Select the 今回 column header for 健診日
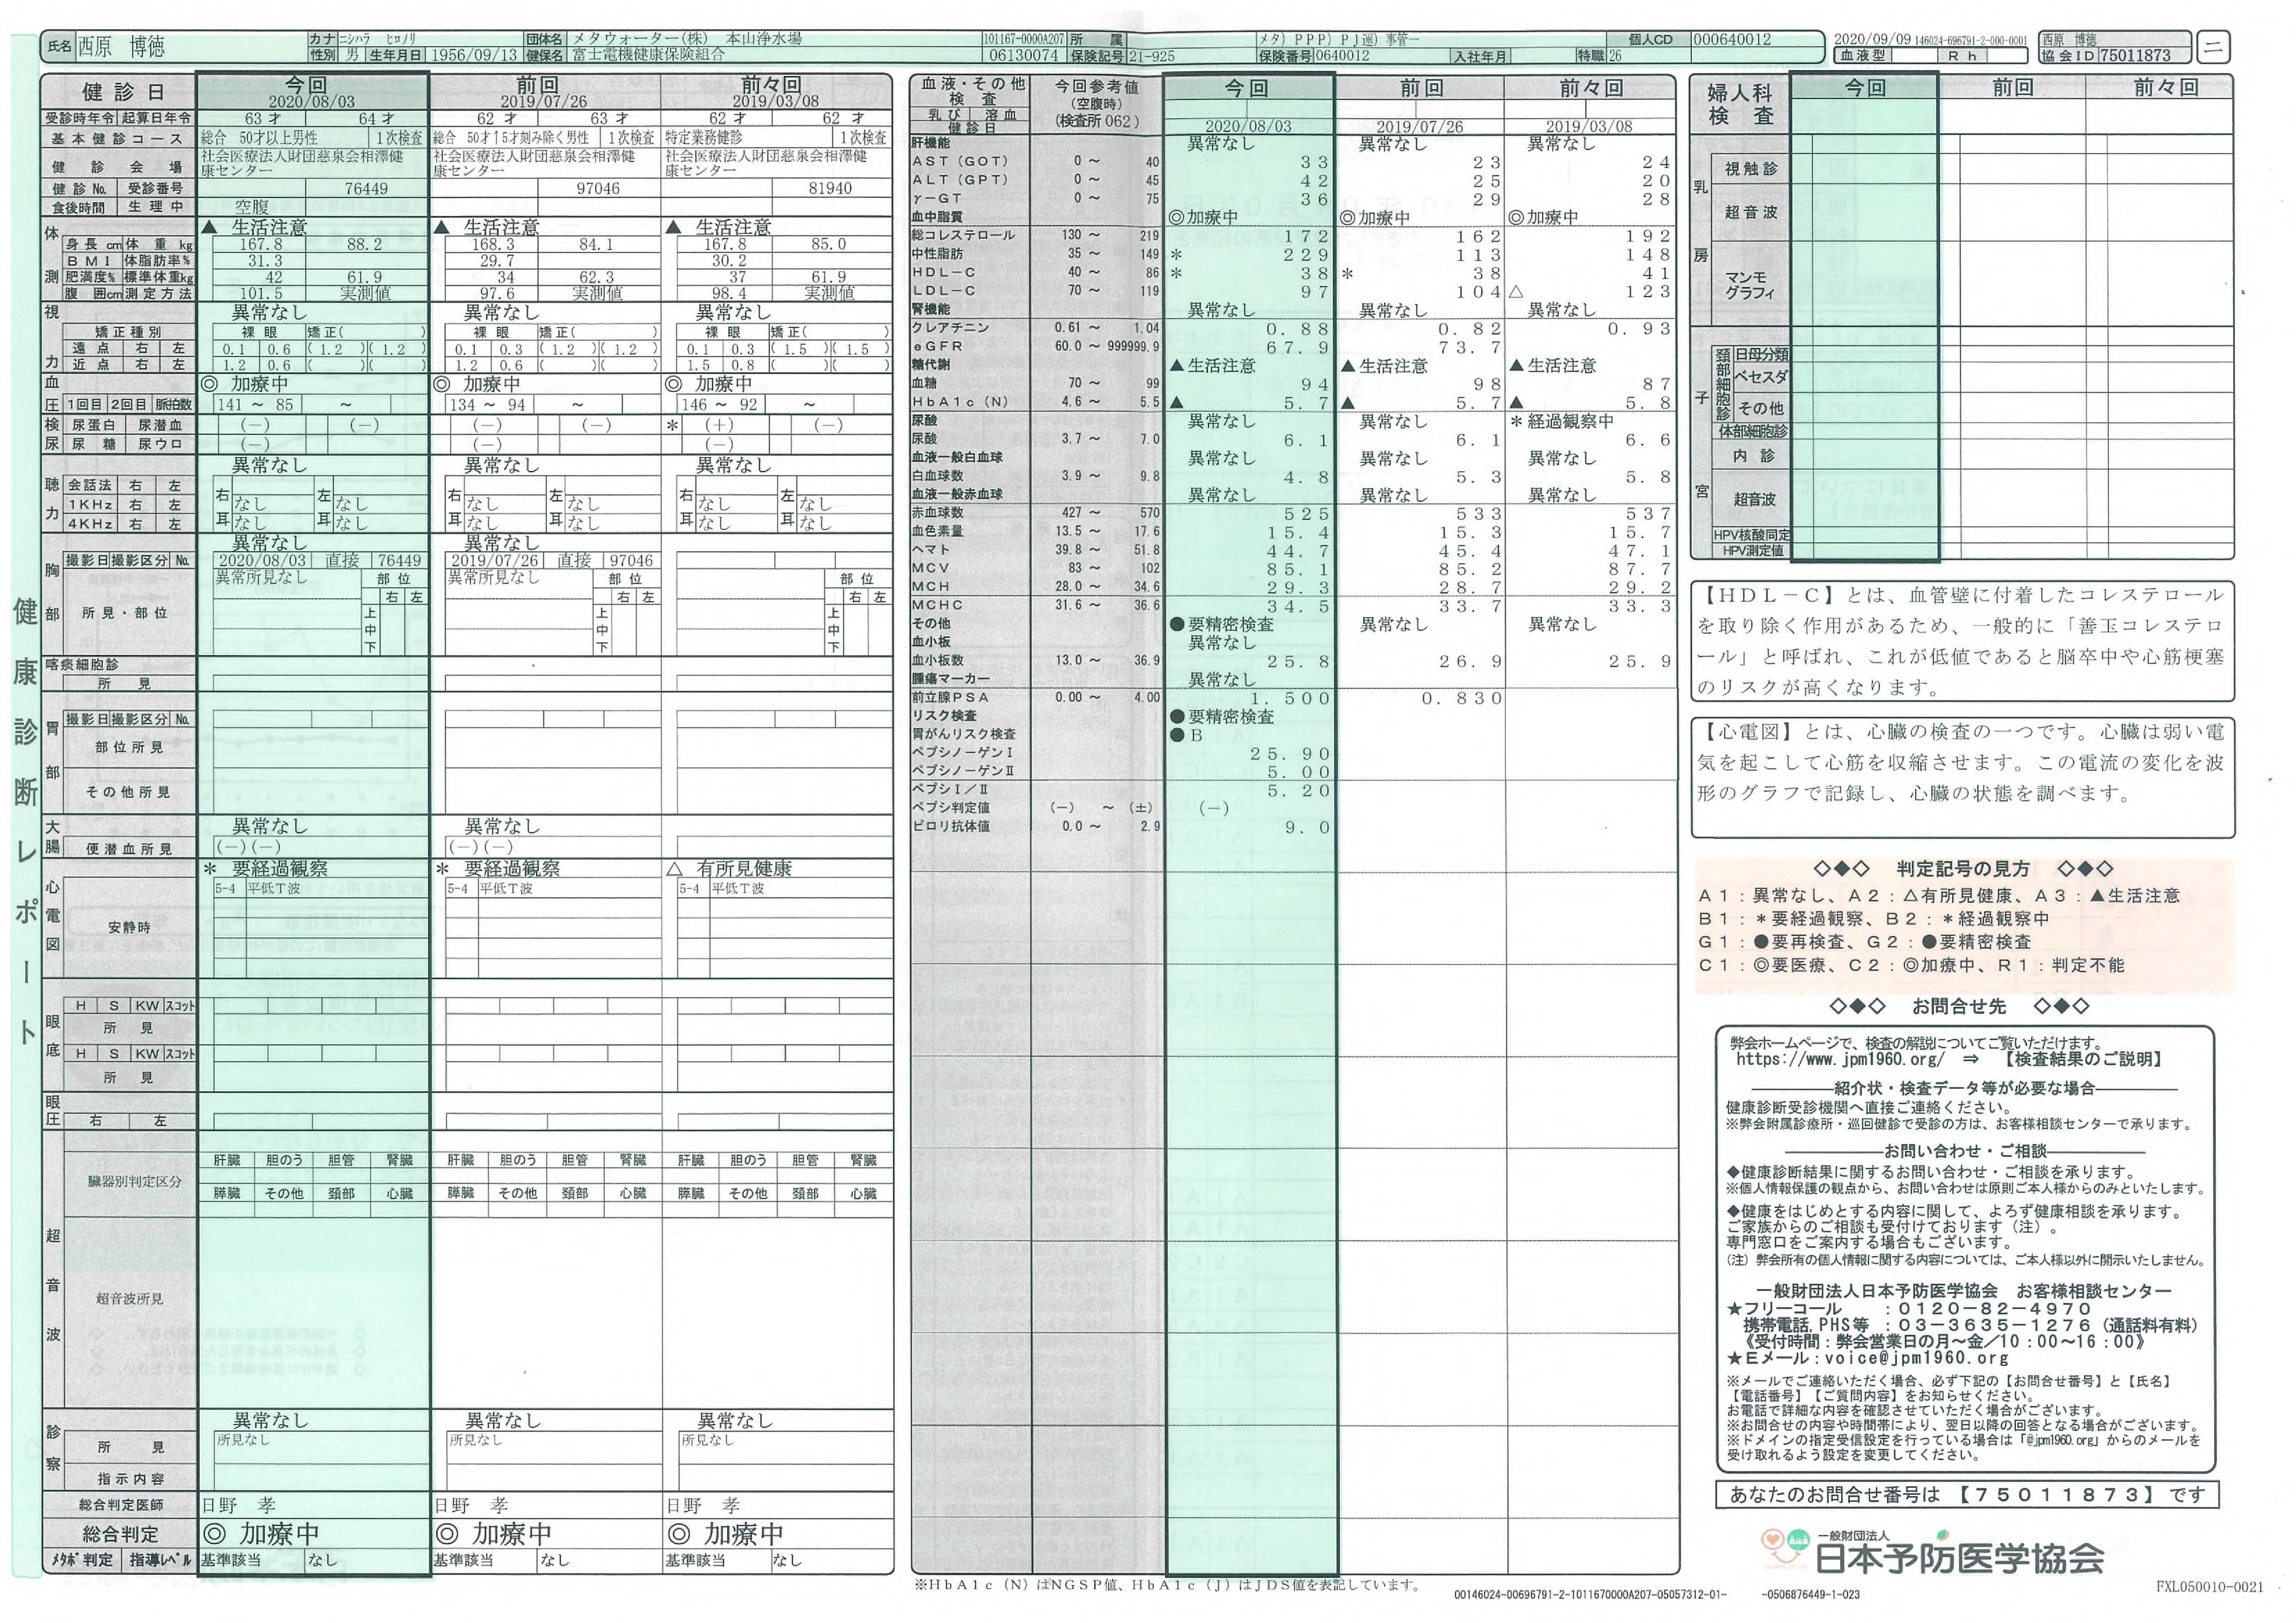Image resolution: width=2296 pixels, height=1623 pixels. point(306,85)
